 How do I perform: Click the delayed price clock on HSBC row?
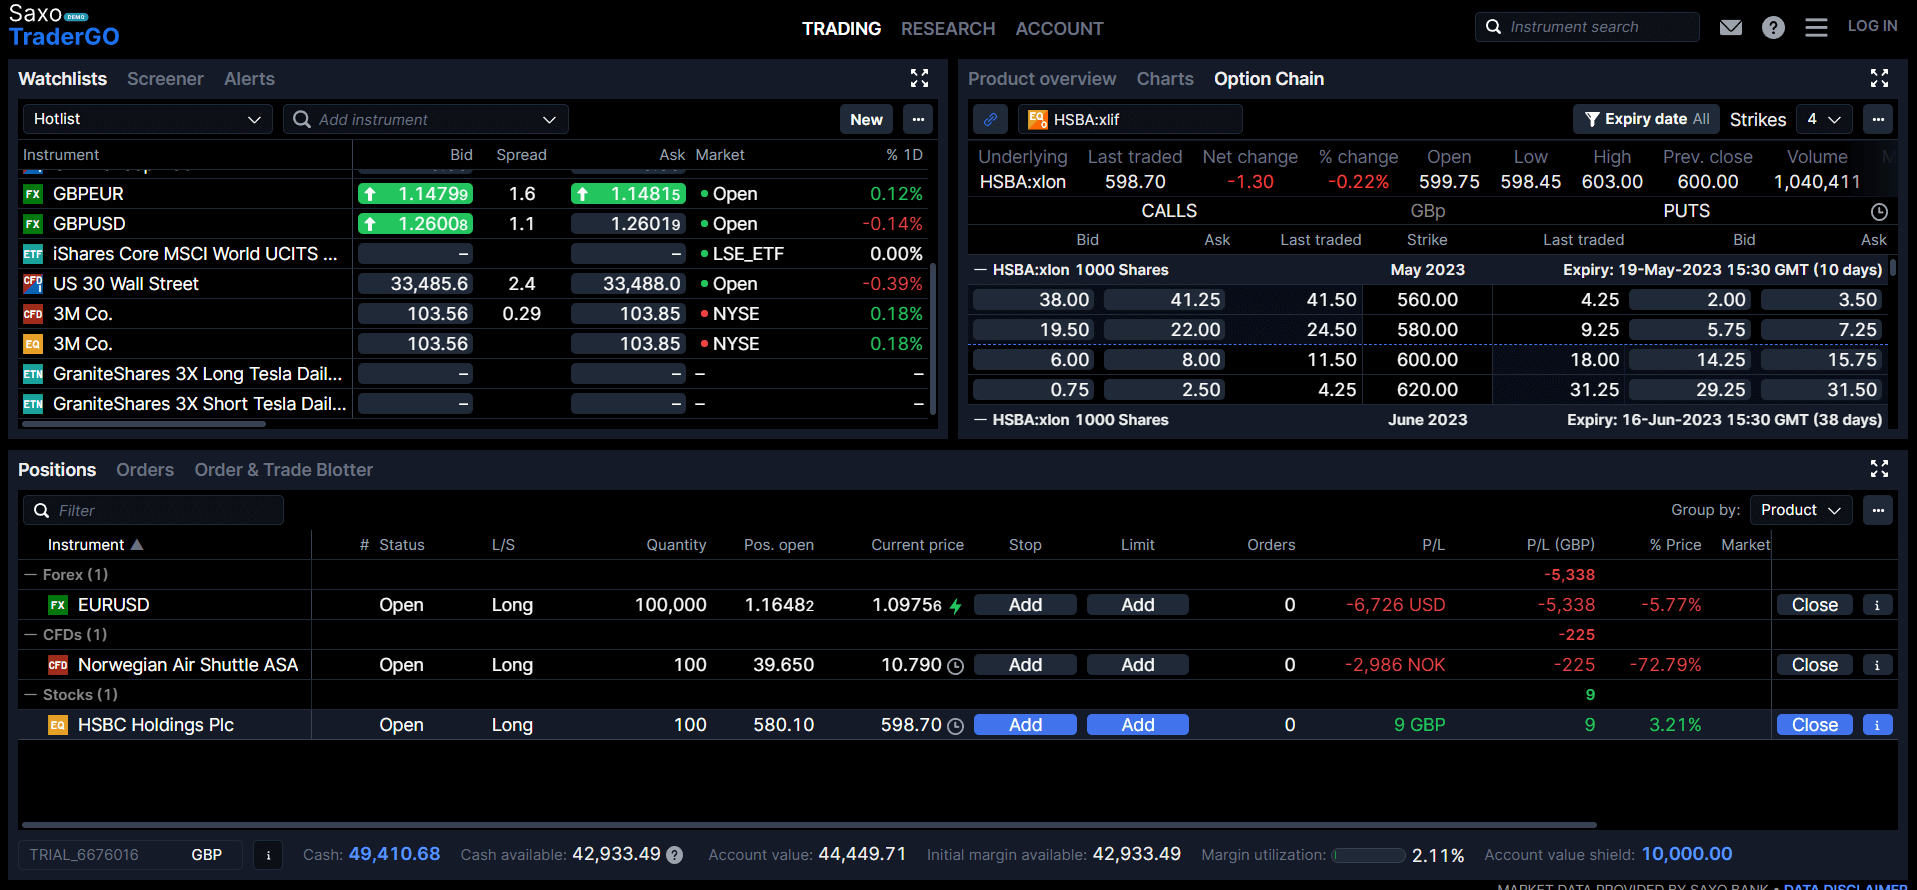point(955,726)
